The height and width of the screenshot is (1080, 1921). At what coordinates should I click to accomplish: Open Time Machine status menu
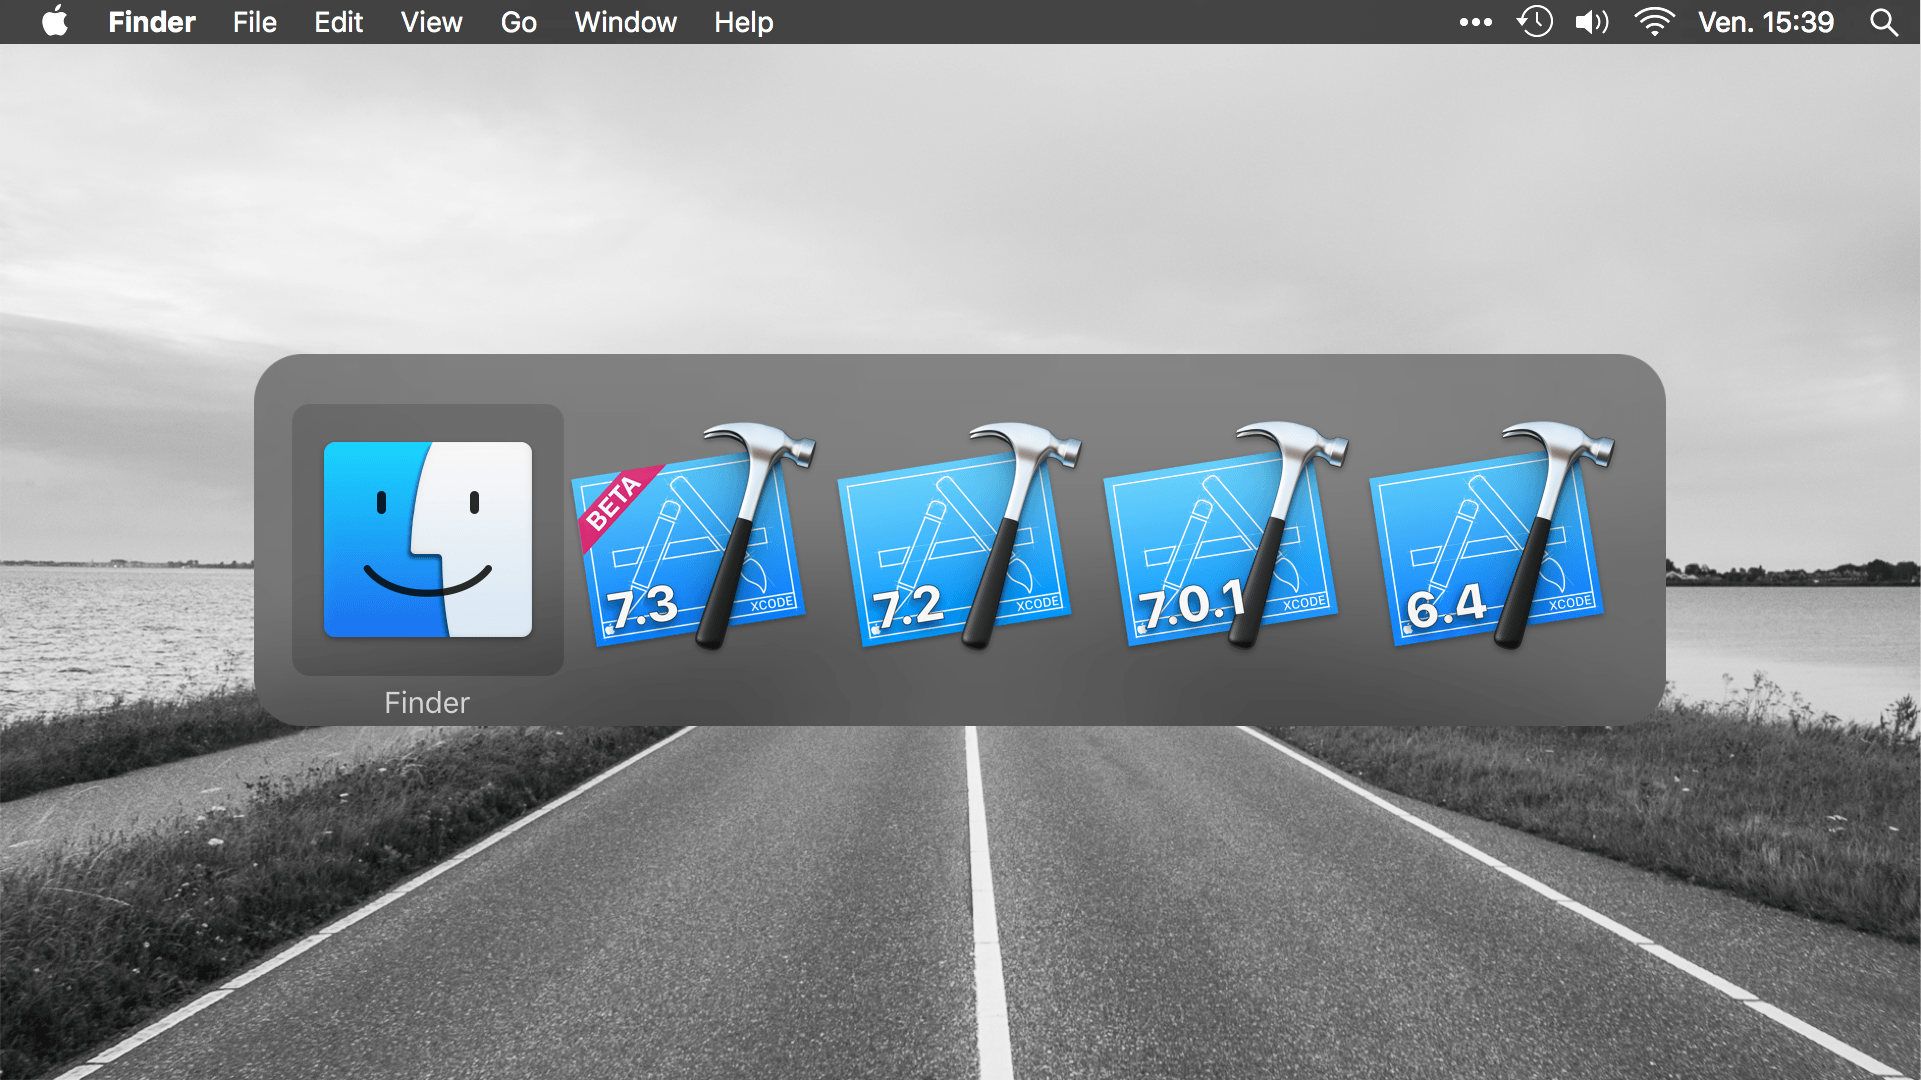1535,22
